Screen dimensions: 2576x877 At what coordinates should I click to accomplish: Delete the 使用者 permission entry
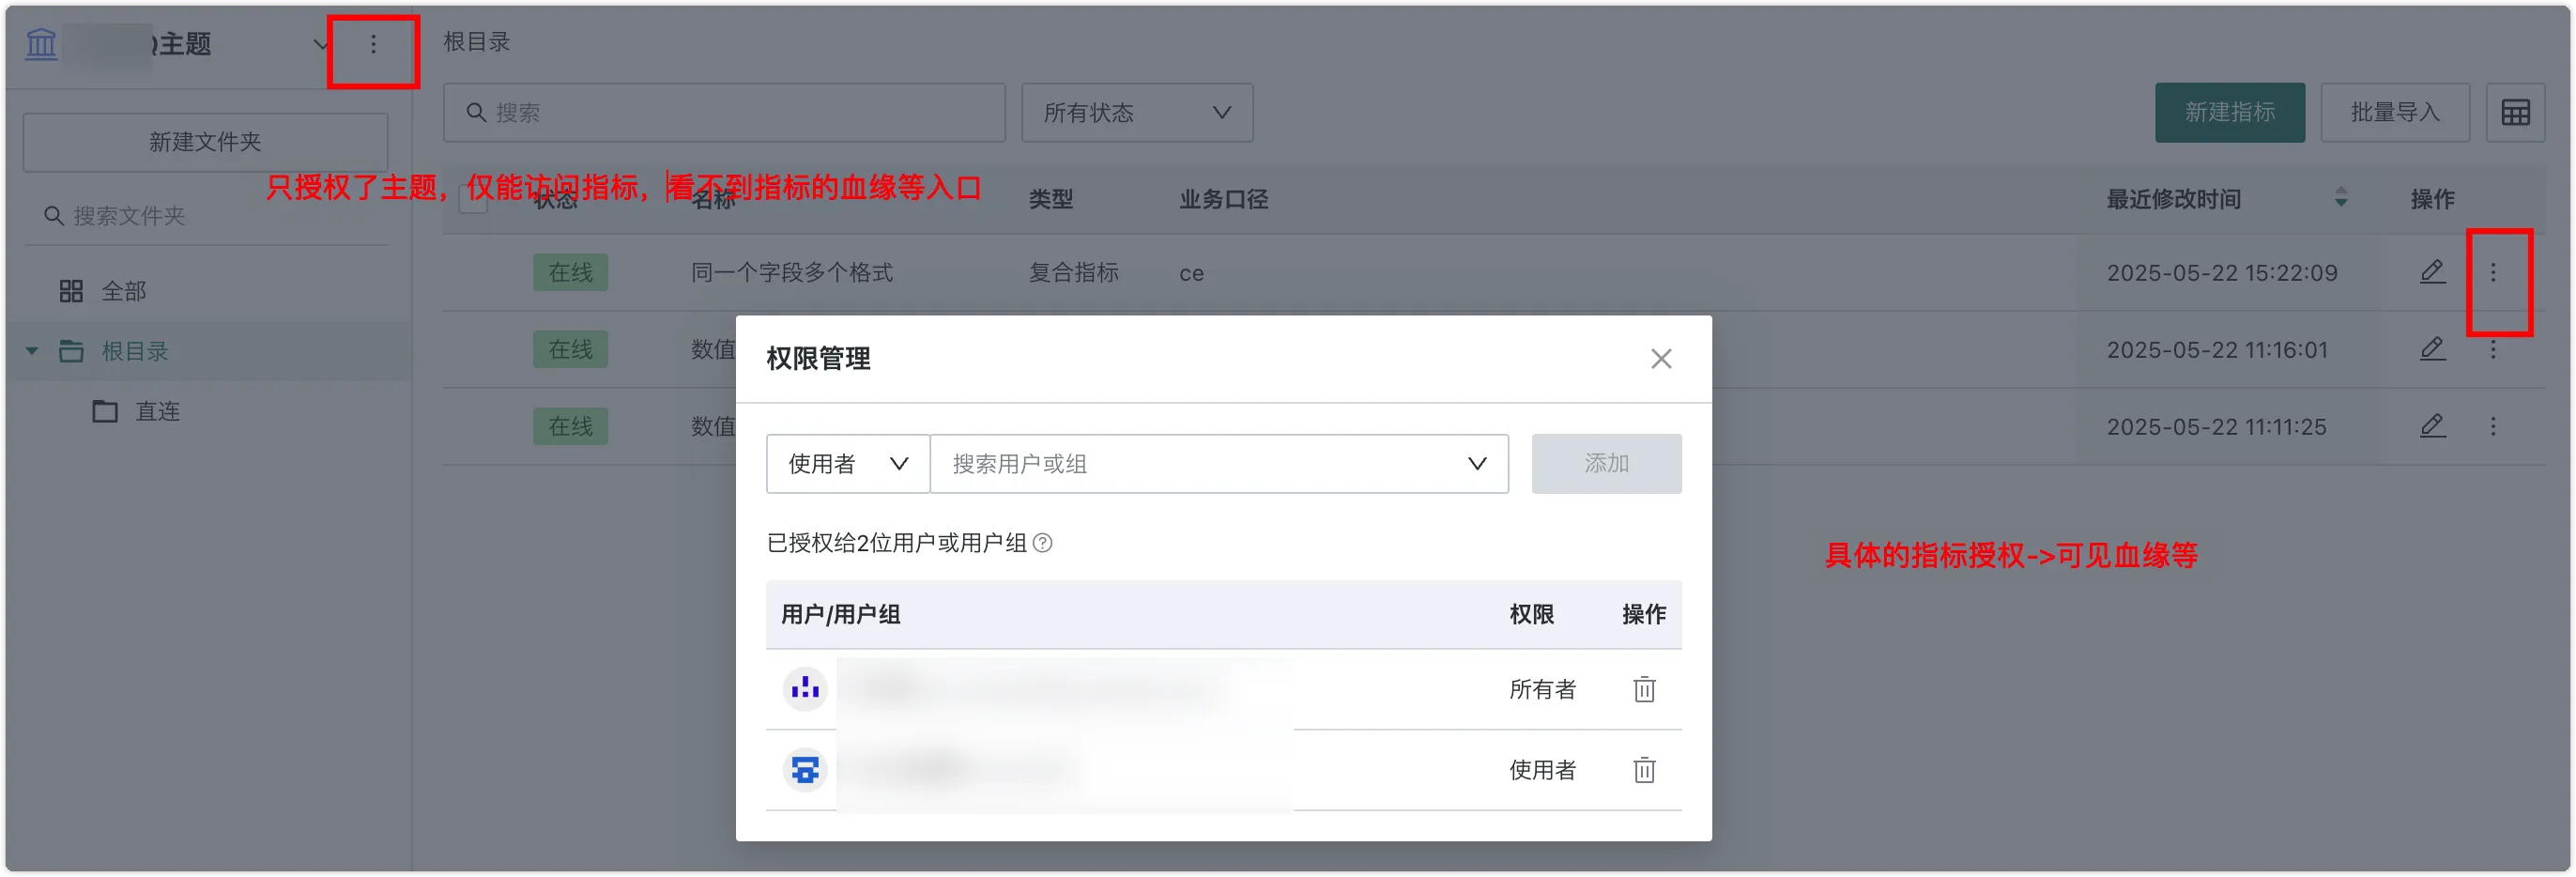click(1644, 770)
